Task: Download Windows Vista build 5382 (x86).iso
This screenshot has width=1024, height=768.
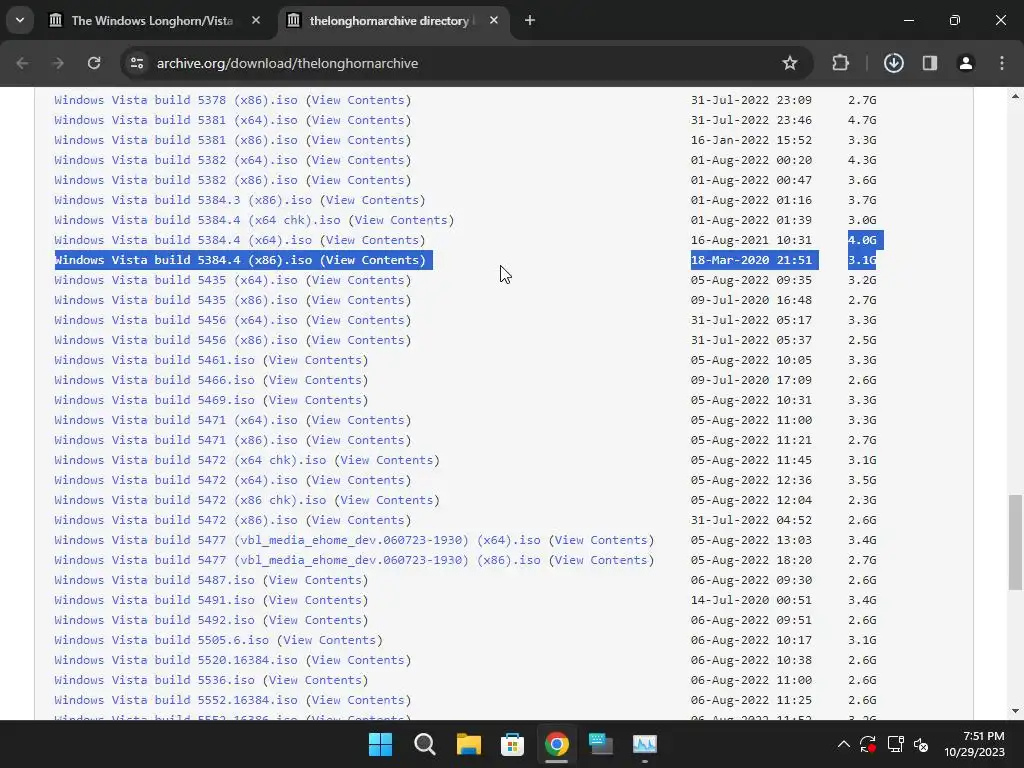Action: 176,180
